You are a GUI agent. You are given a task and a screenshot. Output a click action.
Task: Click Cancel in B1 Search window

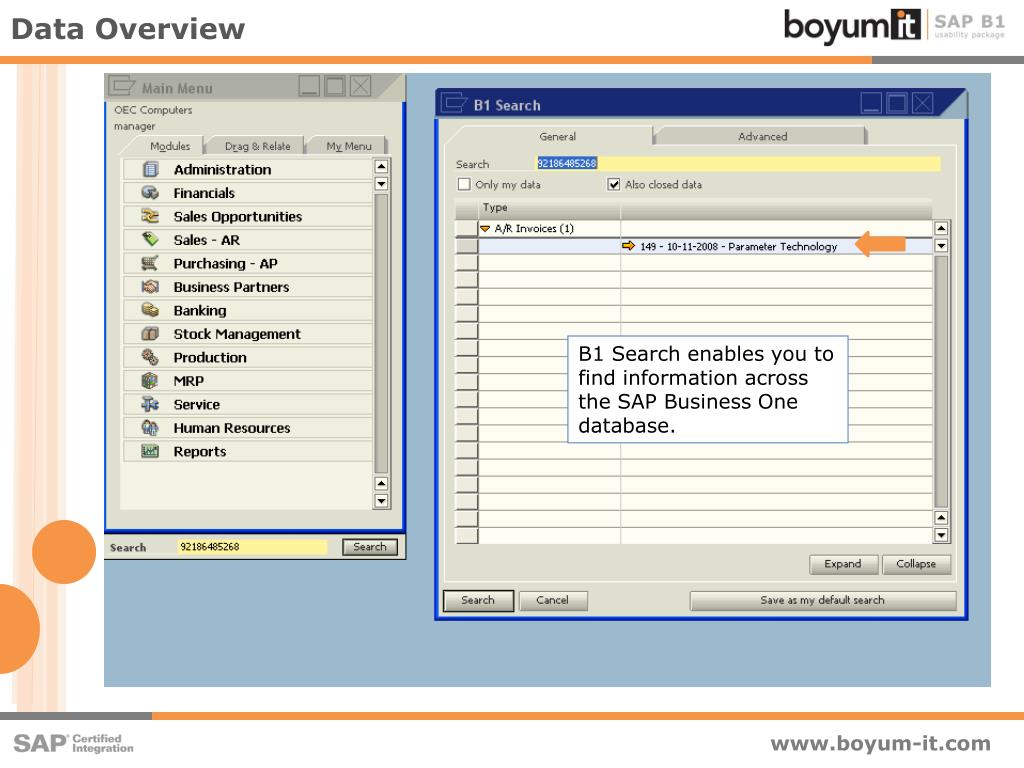tap(552, 600)
